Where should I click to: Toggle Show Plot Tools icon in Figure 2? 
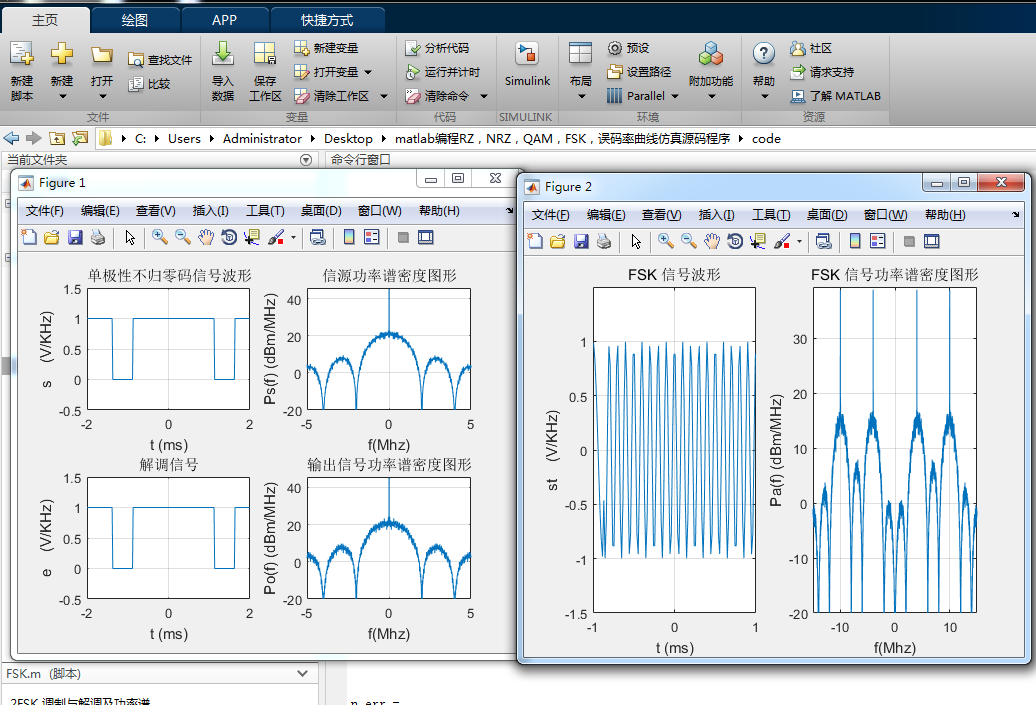point(932,241)
